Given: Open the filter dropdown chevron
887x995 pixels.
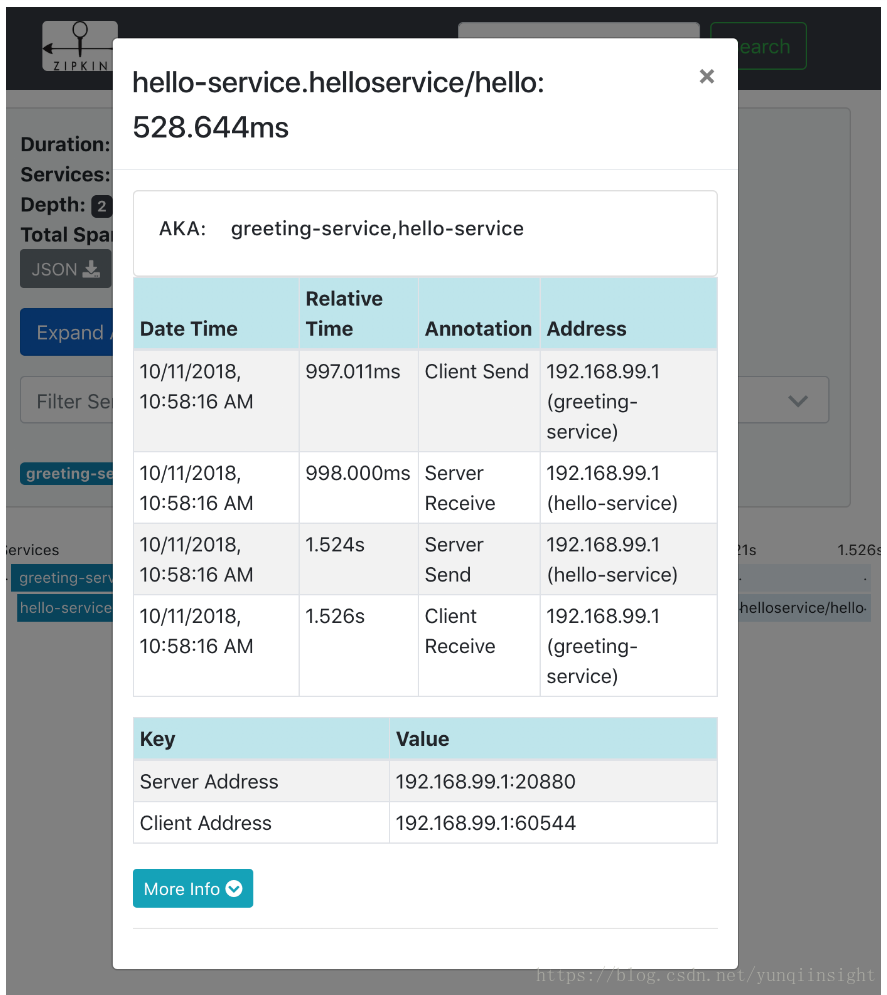Looking at the screenshot, I should point(798,400).
